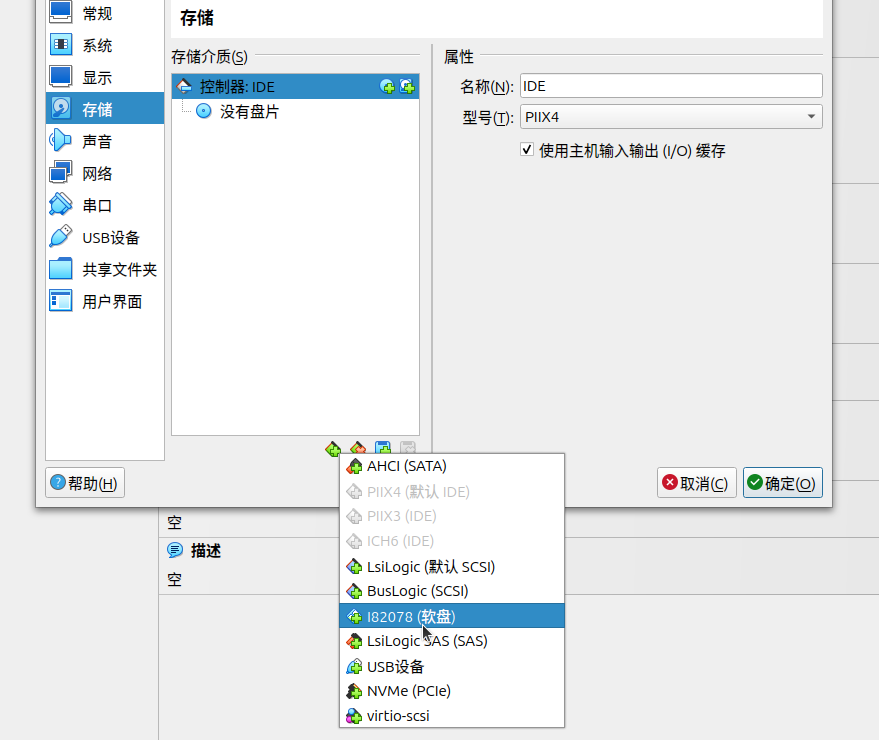This screenshot has height=740, width=879.
Task: Click the remove controller icon below storage list
Action: 358,449
